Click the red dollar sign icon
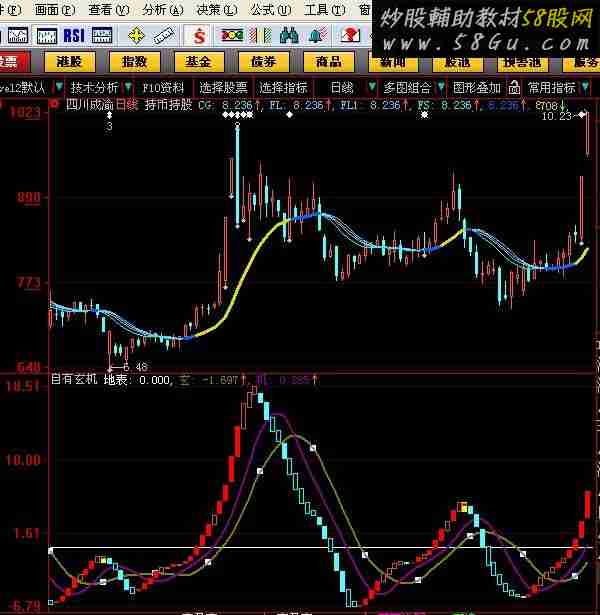 (199, 35)
